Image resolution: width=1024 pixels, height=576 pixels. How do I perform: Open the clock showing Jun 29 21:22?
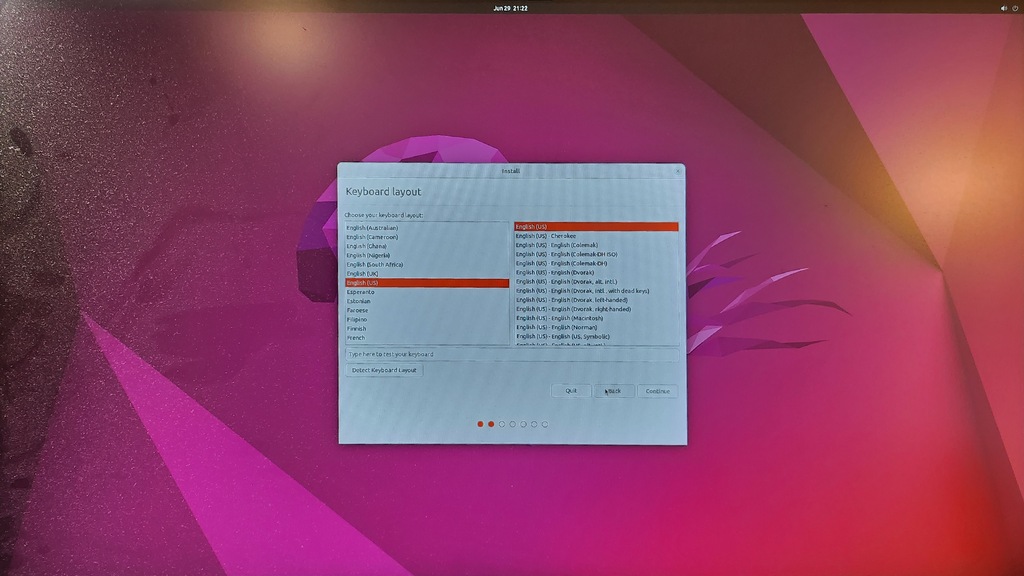(x=510, y=8)
